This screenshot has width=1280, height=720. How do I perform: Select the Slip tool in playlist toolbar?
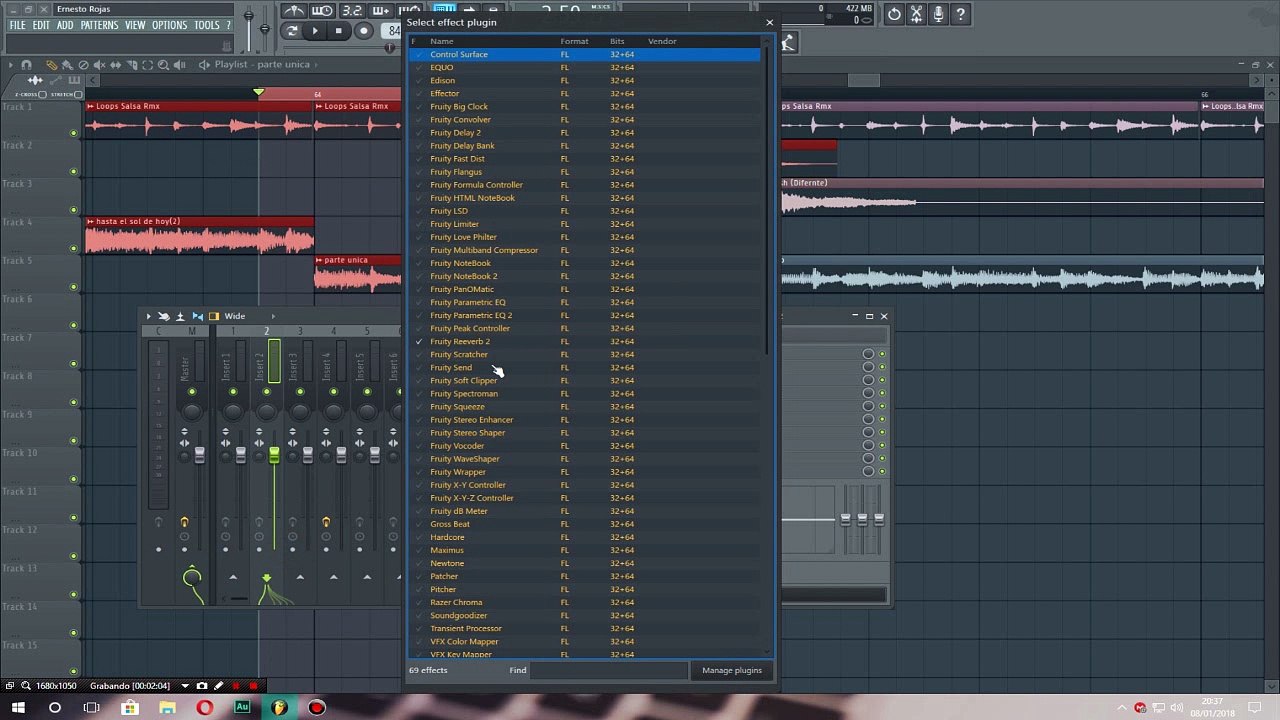pos(116,65)
